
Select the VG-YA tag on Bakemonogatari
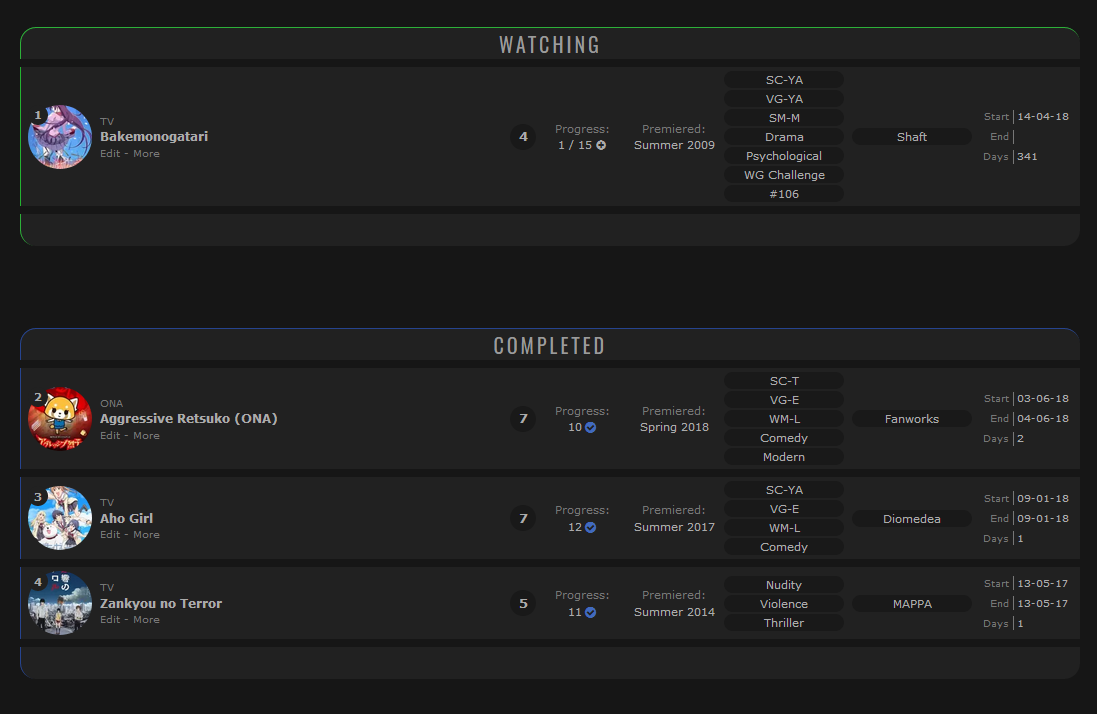(x=784, y=99)
